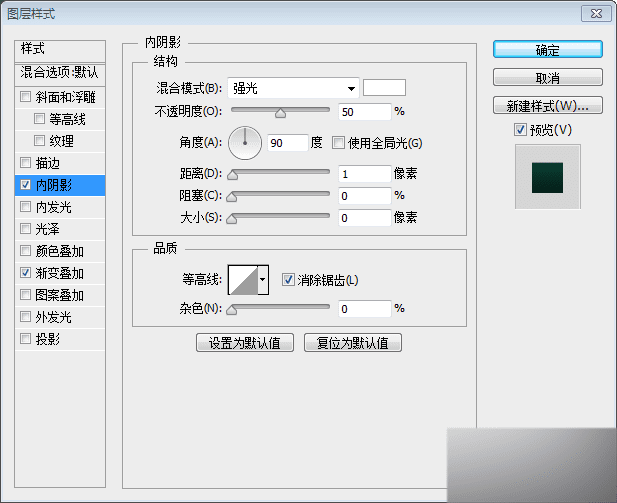Image resolution: width=617 pixels, height=503 pixels.
Task: Toggle 消除锯齿(L) checkbox
Action: tap(288, 280)
